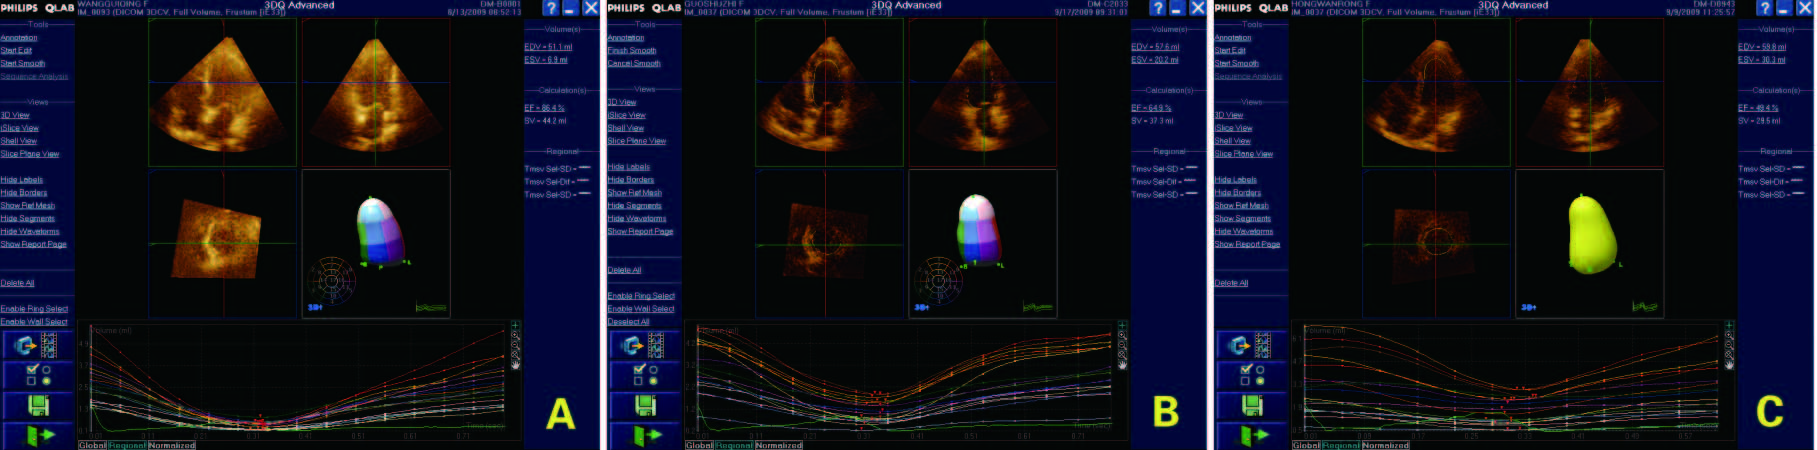Toggle Show Segments in HONGWANRONG panel
This screenshot has width=1818, height=450.
1243,219
